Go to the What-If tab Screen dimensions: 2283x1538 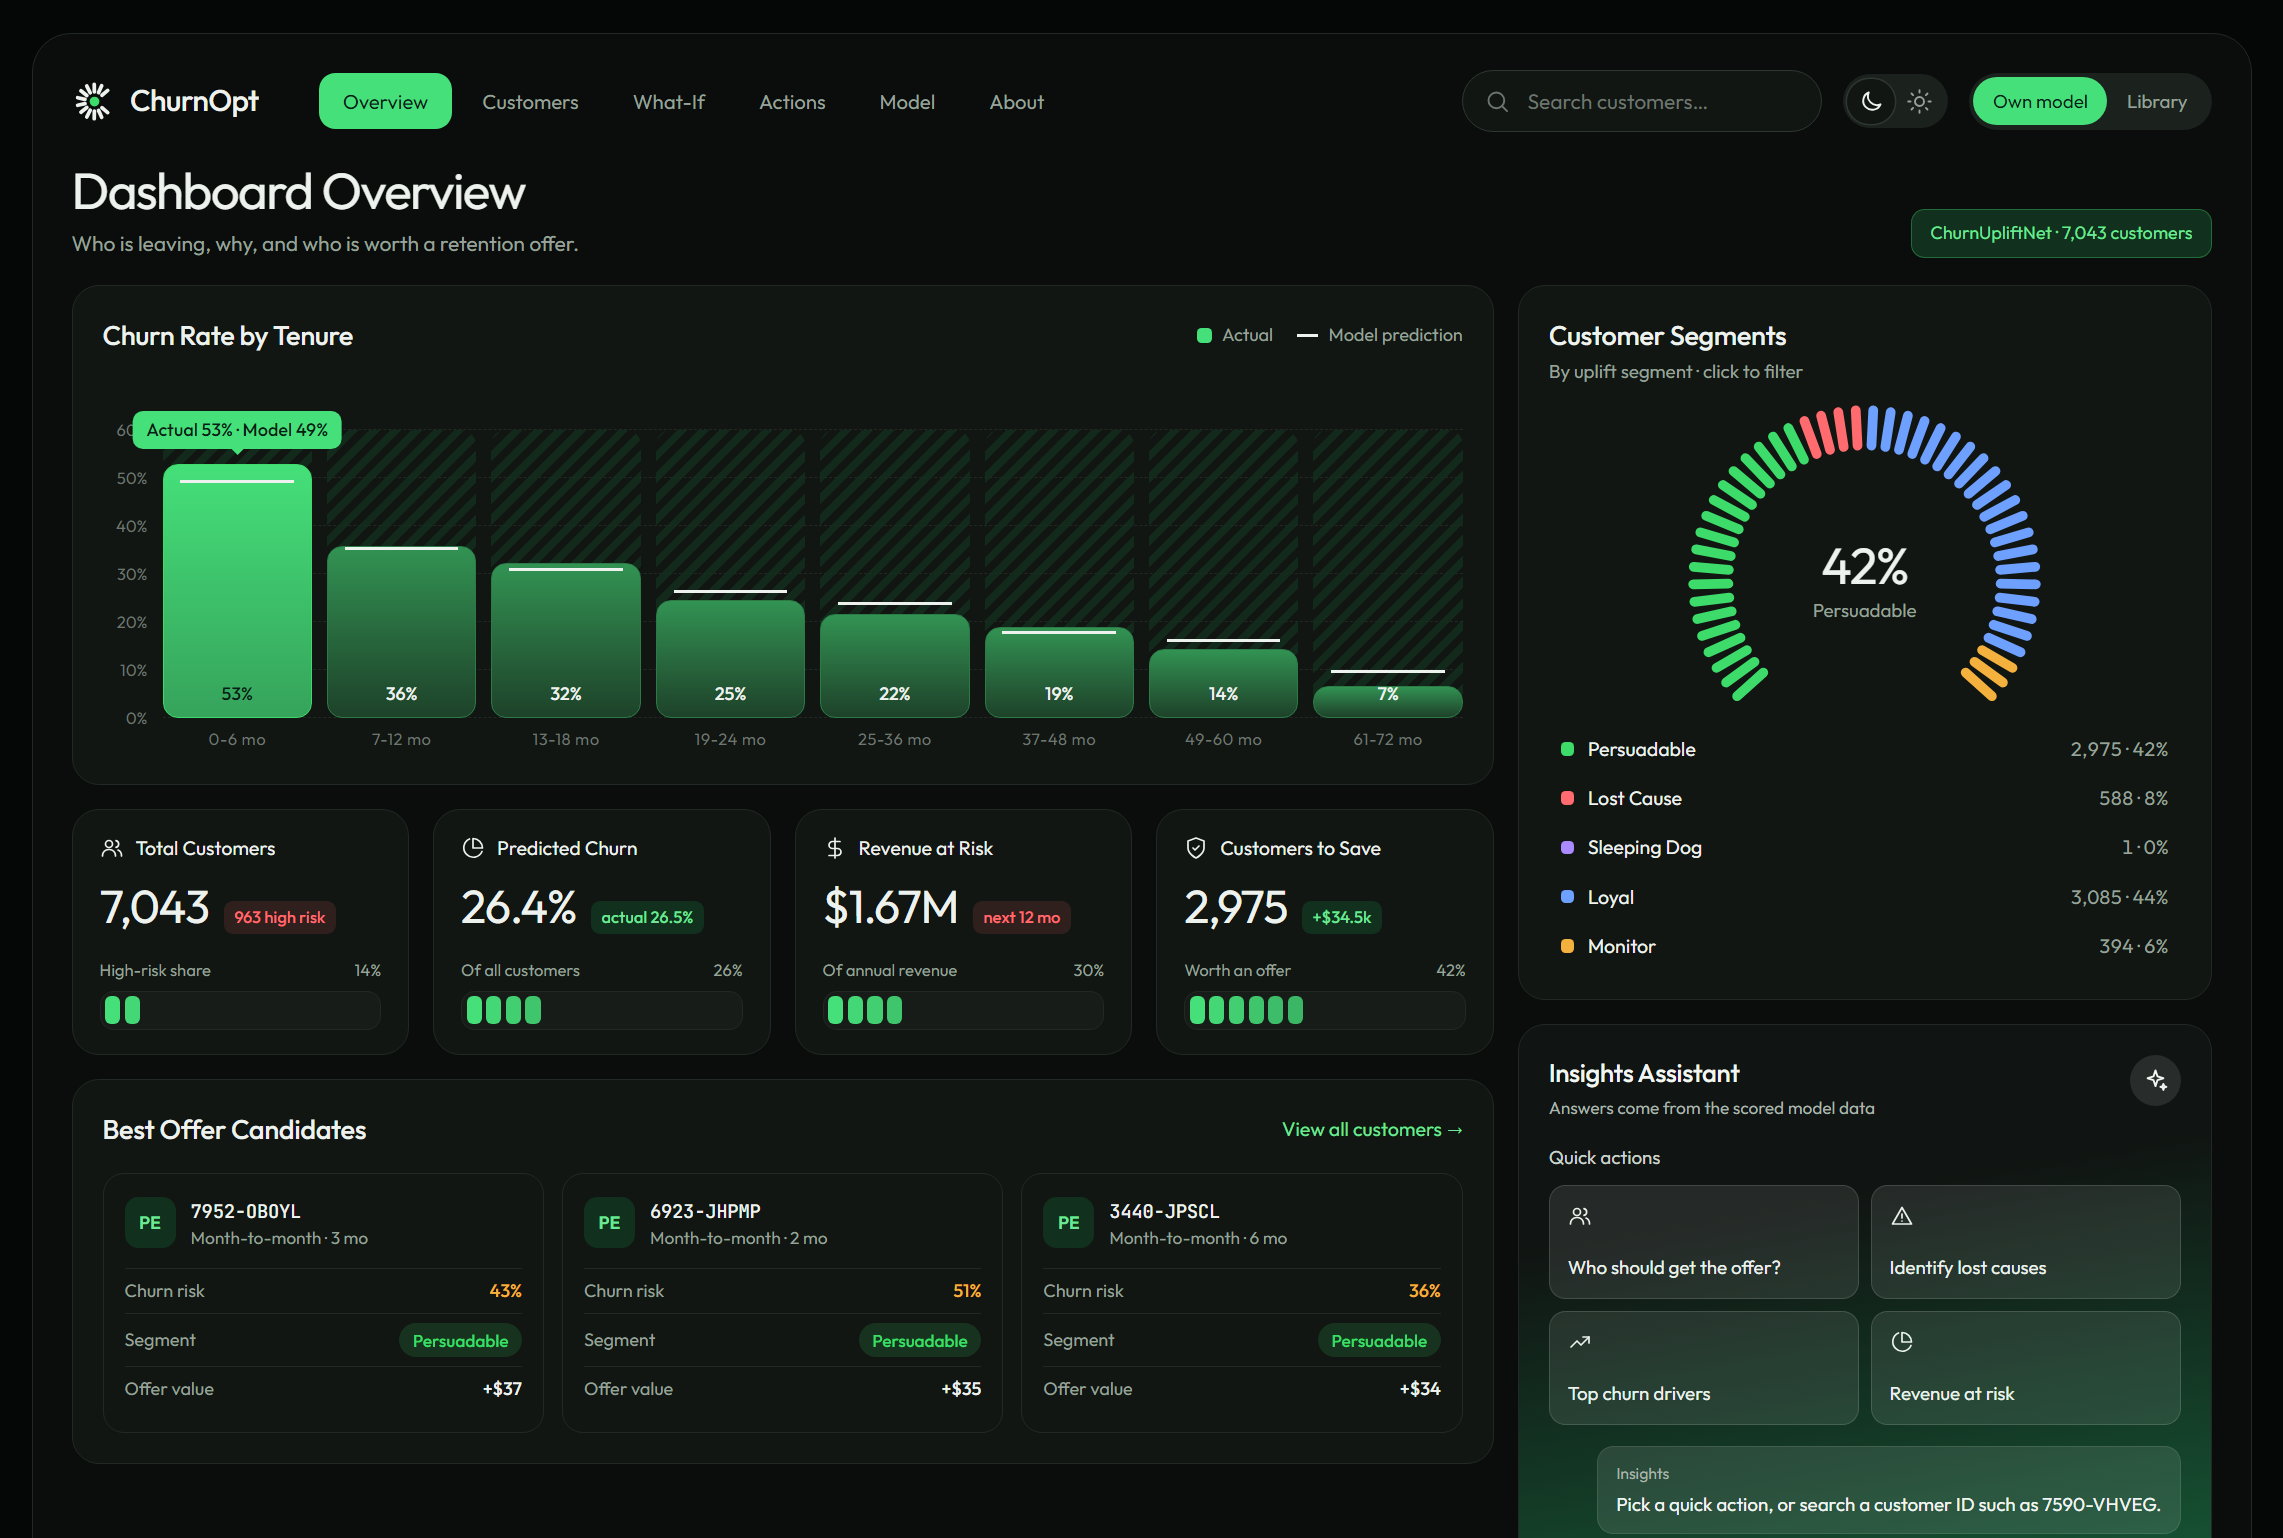pos(669,101)
